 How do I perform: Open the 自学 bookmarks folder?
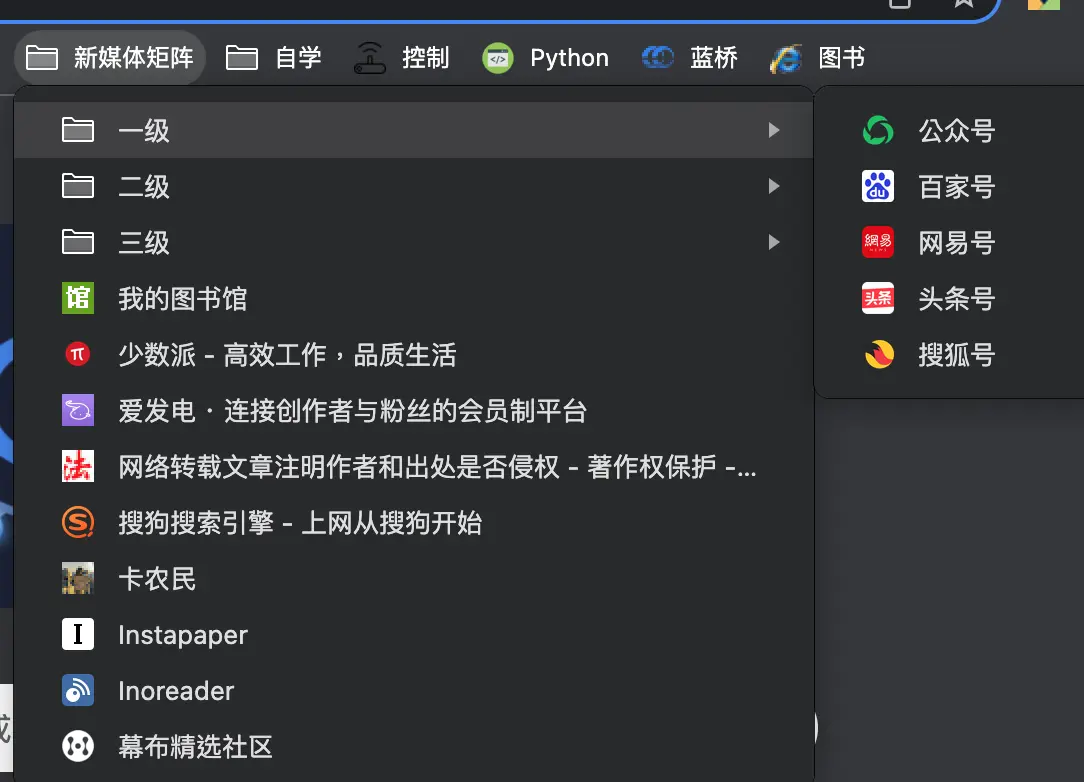point(275,58)
